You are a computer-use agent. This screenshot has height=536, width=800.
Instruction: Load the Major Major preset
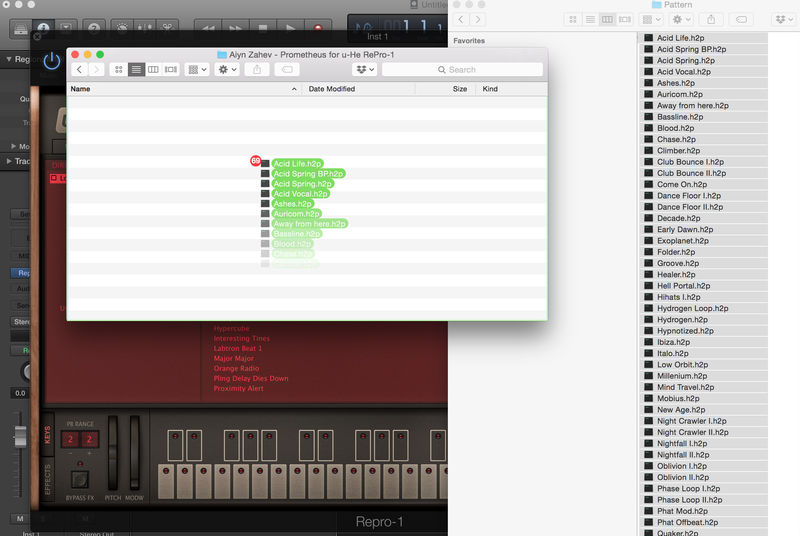pyautogui.click(x=234, y=359)
